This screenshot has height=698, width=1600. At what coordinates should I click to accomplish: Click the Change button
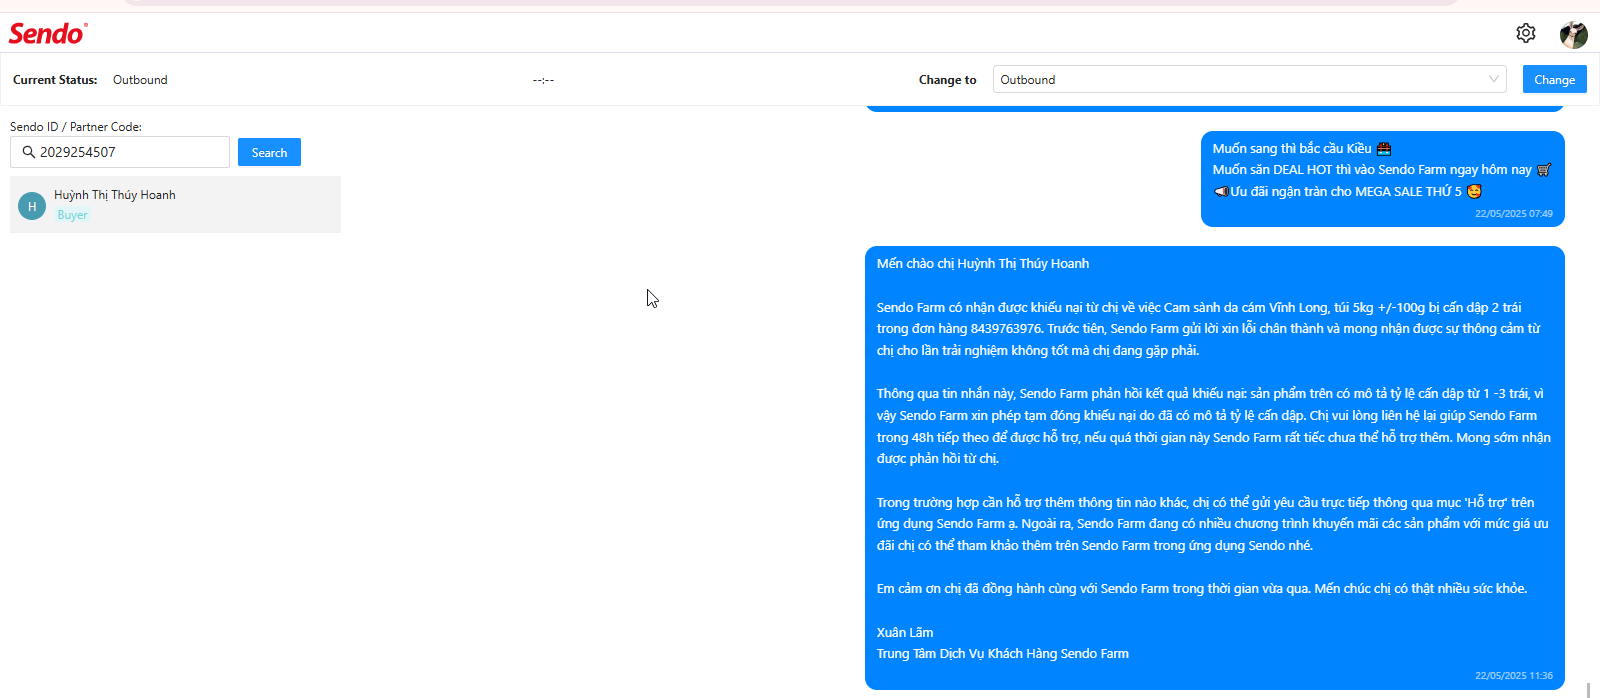pyautogui.click(x=1554, y=79)
